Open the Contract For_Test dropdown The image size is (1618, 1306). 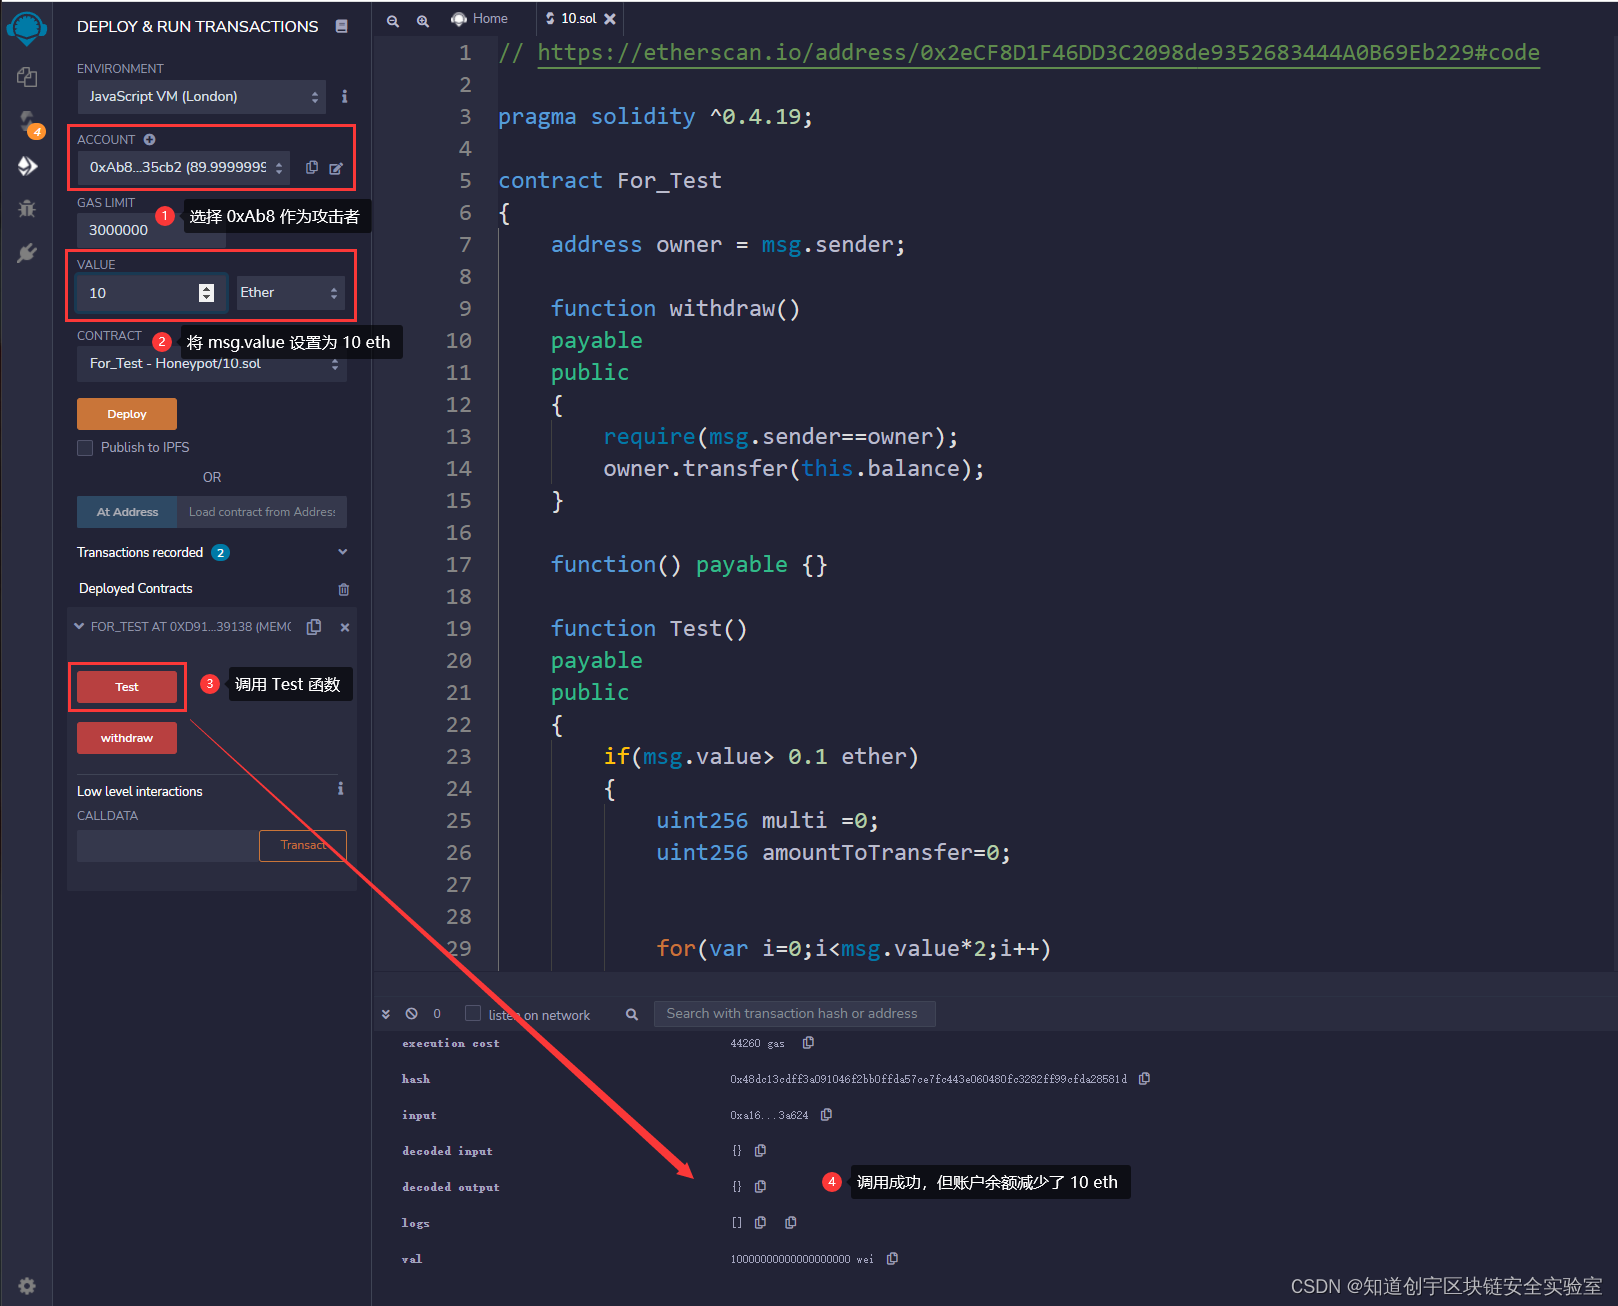(x=212, y=364)
